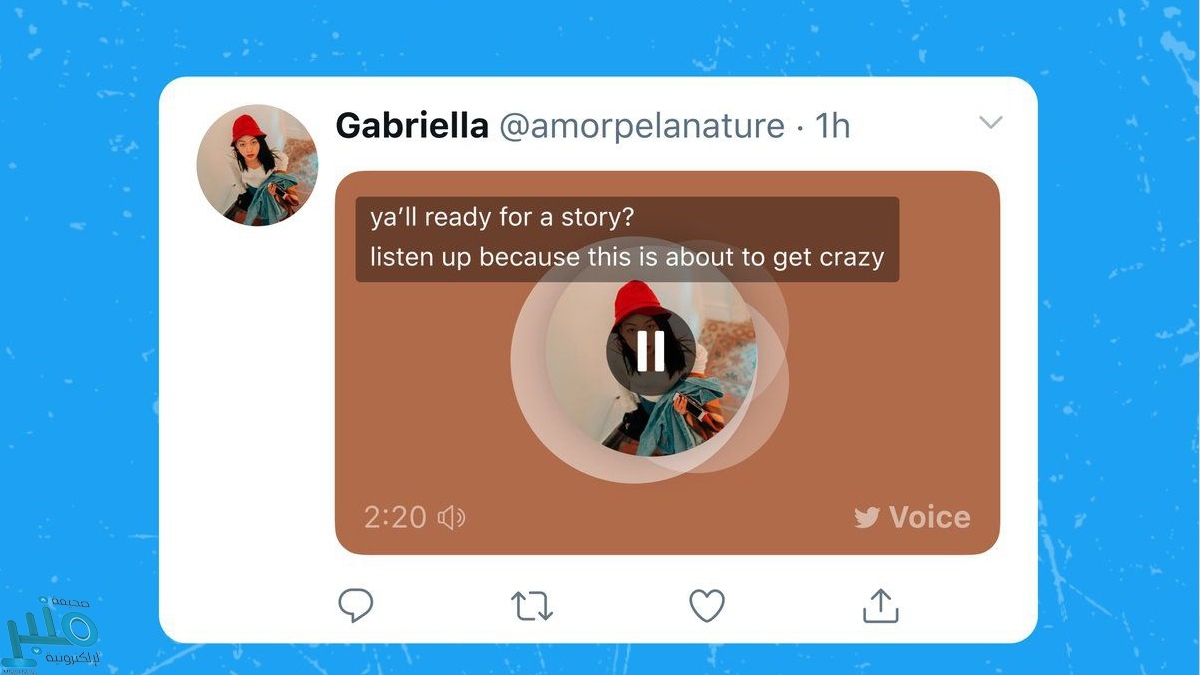
Task: Click caption line 'ya'll ready for a story?'
Action: click(x=502, y=218)
